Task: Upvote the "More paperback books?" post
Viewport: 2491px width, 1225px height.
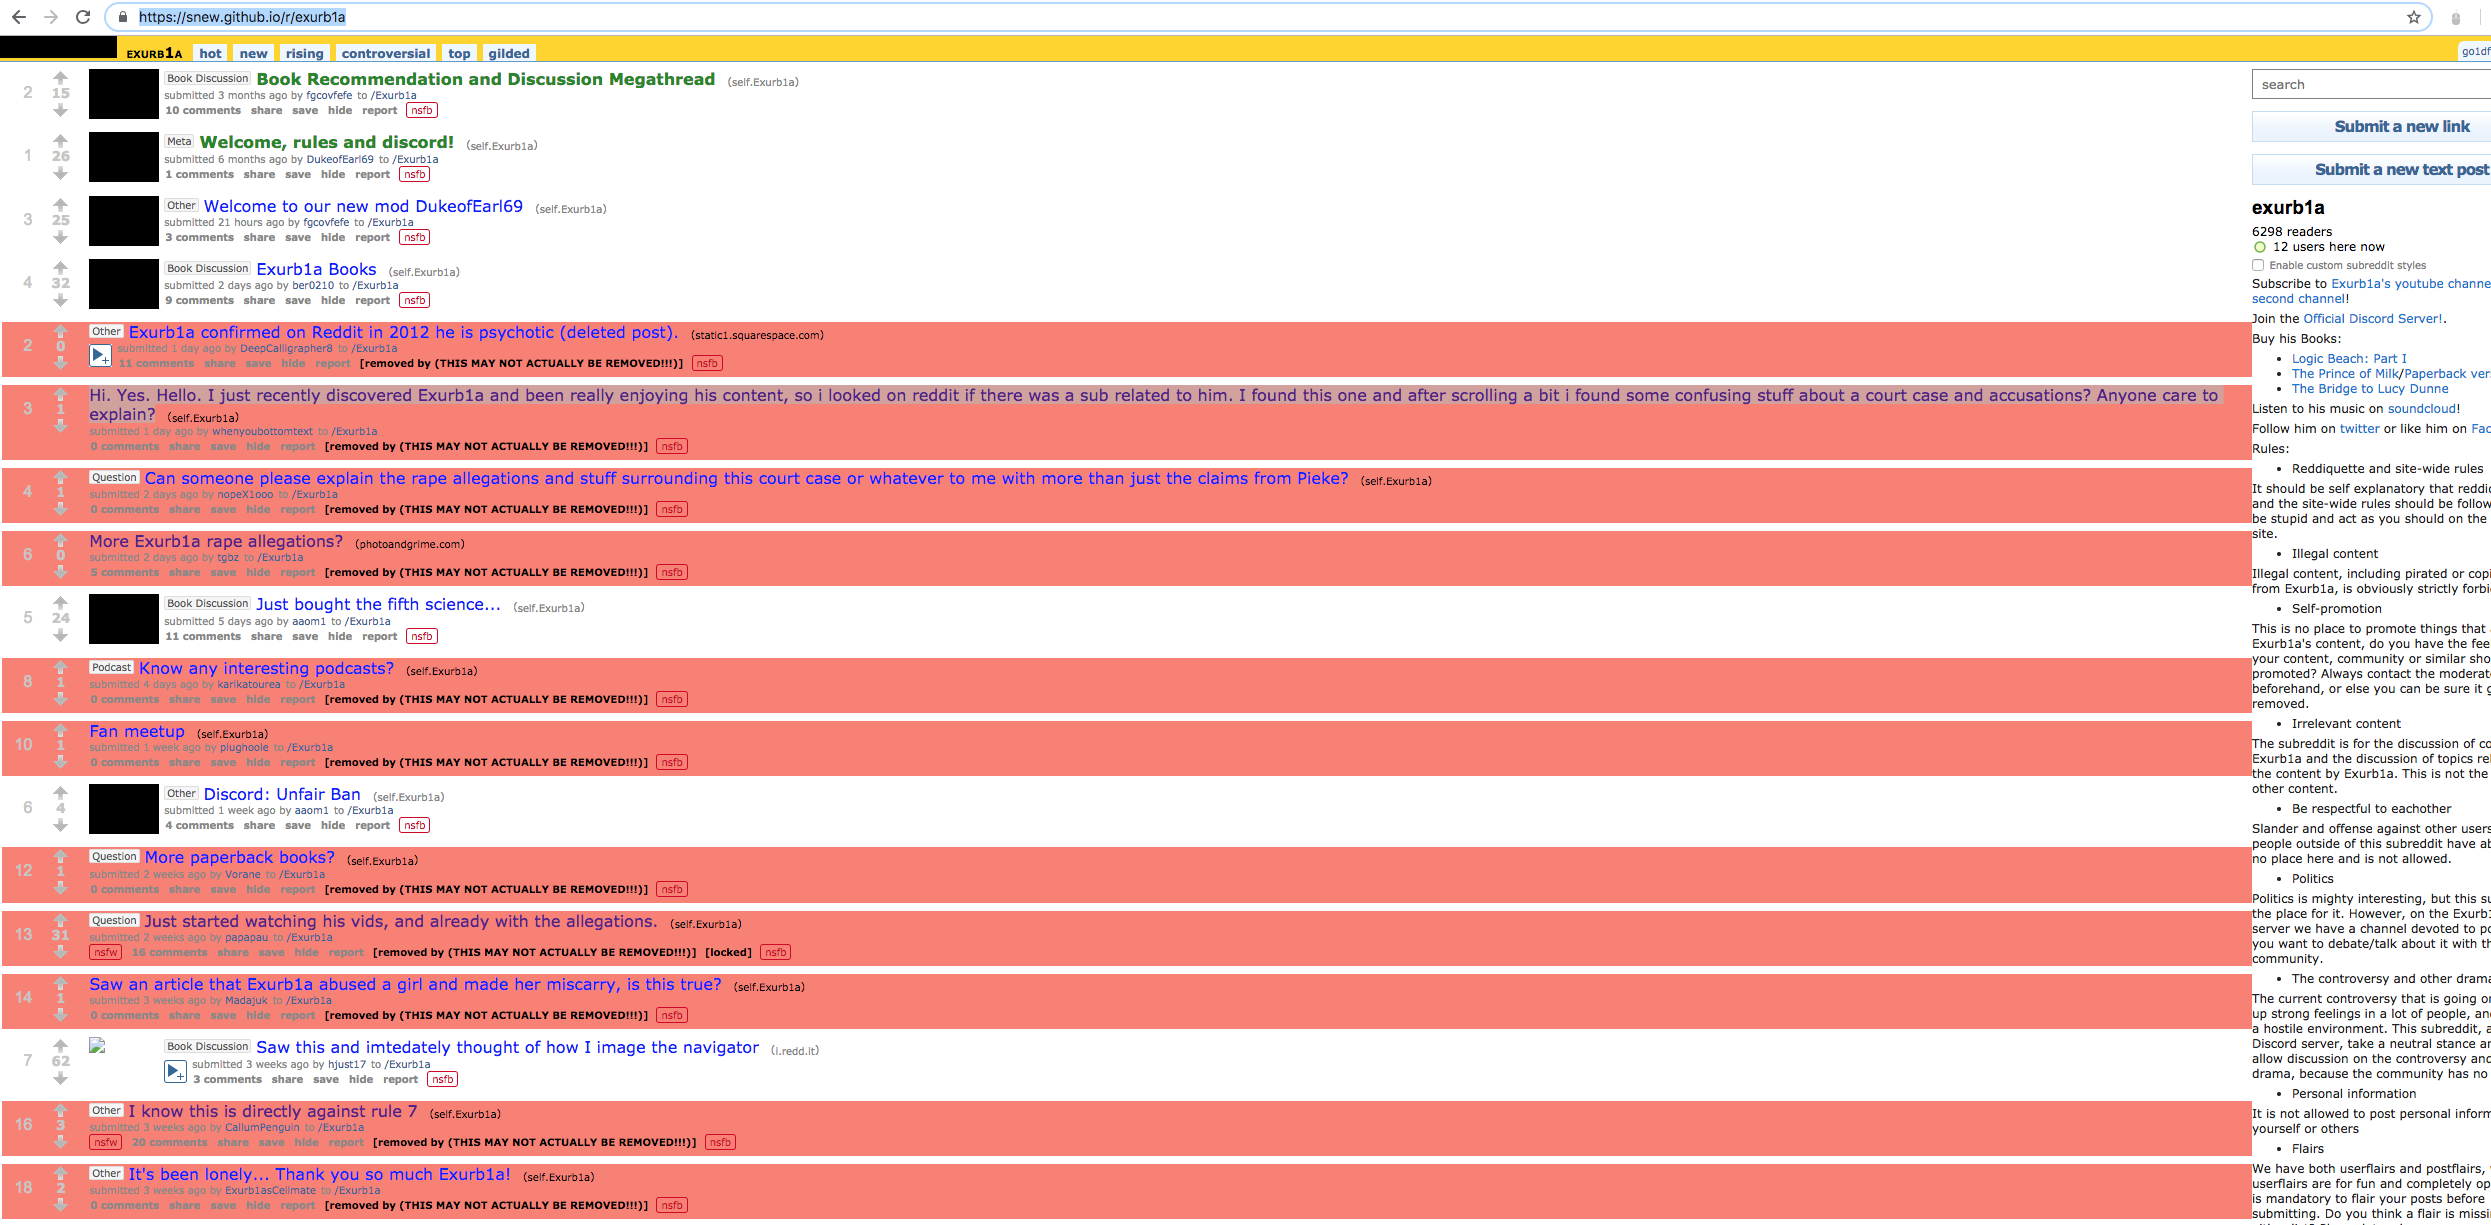Action: coord(61,855)
